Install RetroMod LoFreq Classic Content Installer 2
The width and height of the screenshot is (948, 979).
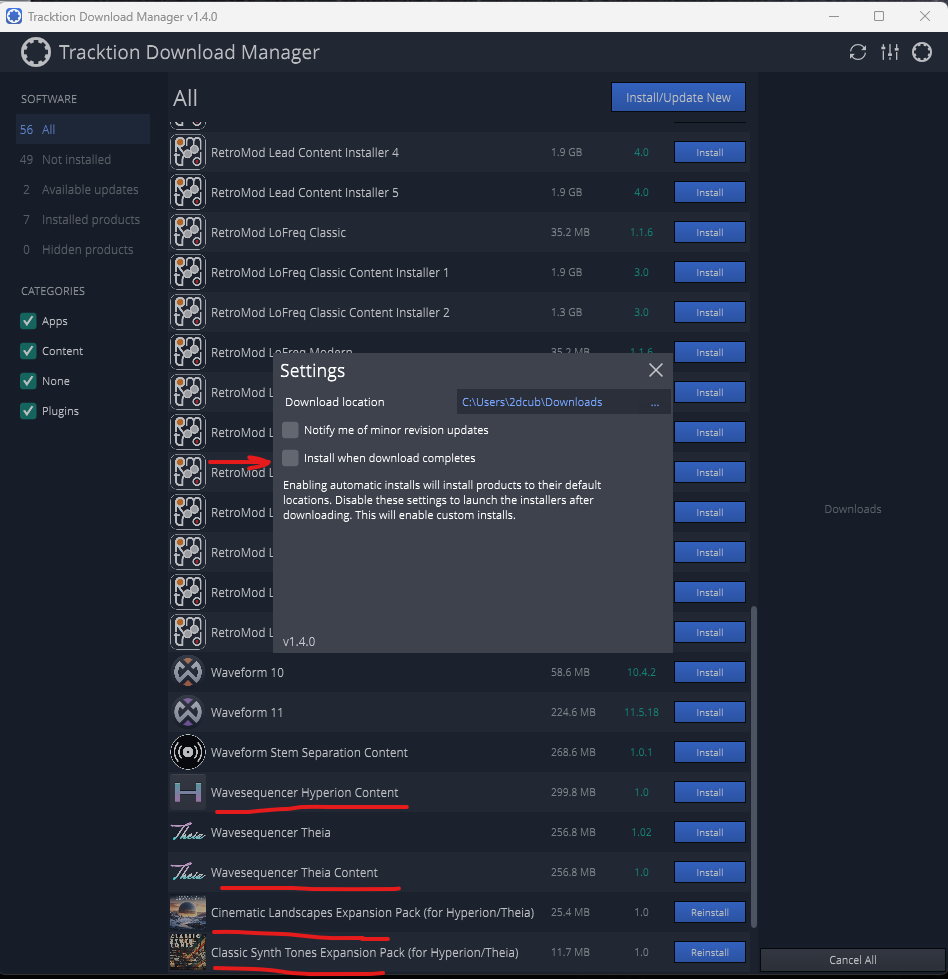[x=709, y=312]
